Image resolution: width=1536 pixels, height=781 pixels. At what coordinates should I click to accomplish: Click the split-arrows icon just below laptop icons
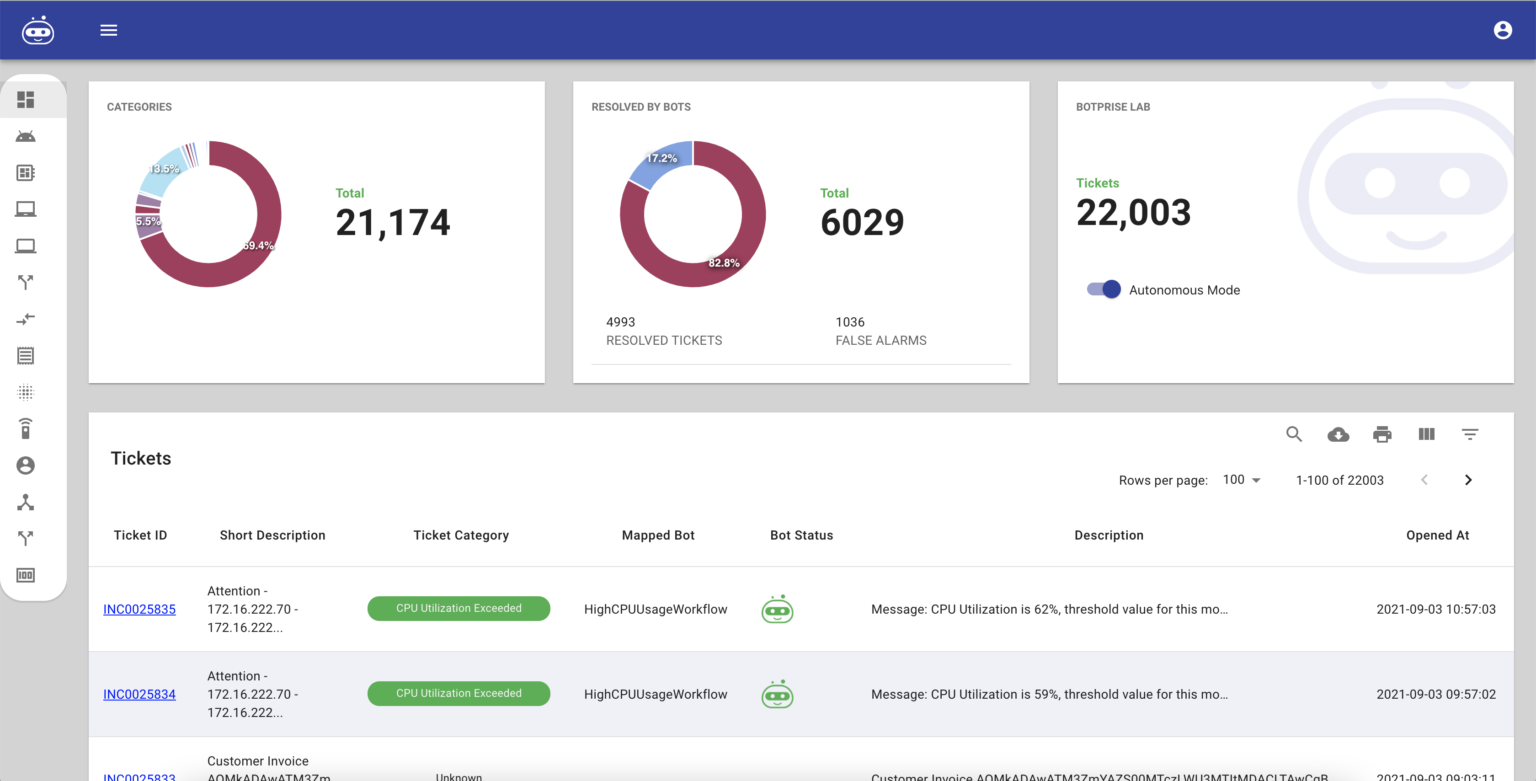[x=26, y=282]
